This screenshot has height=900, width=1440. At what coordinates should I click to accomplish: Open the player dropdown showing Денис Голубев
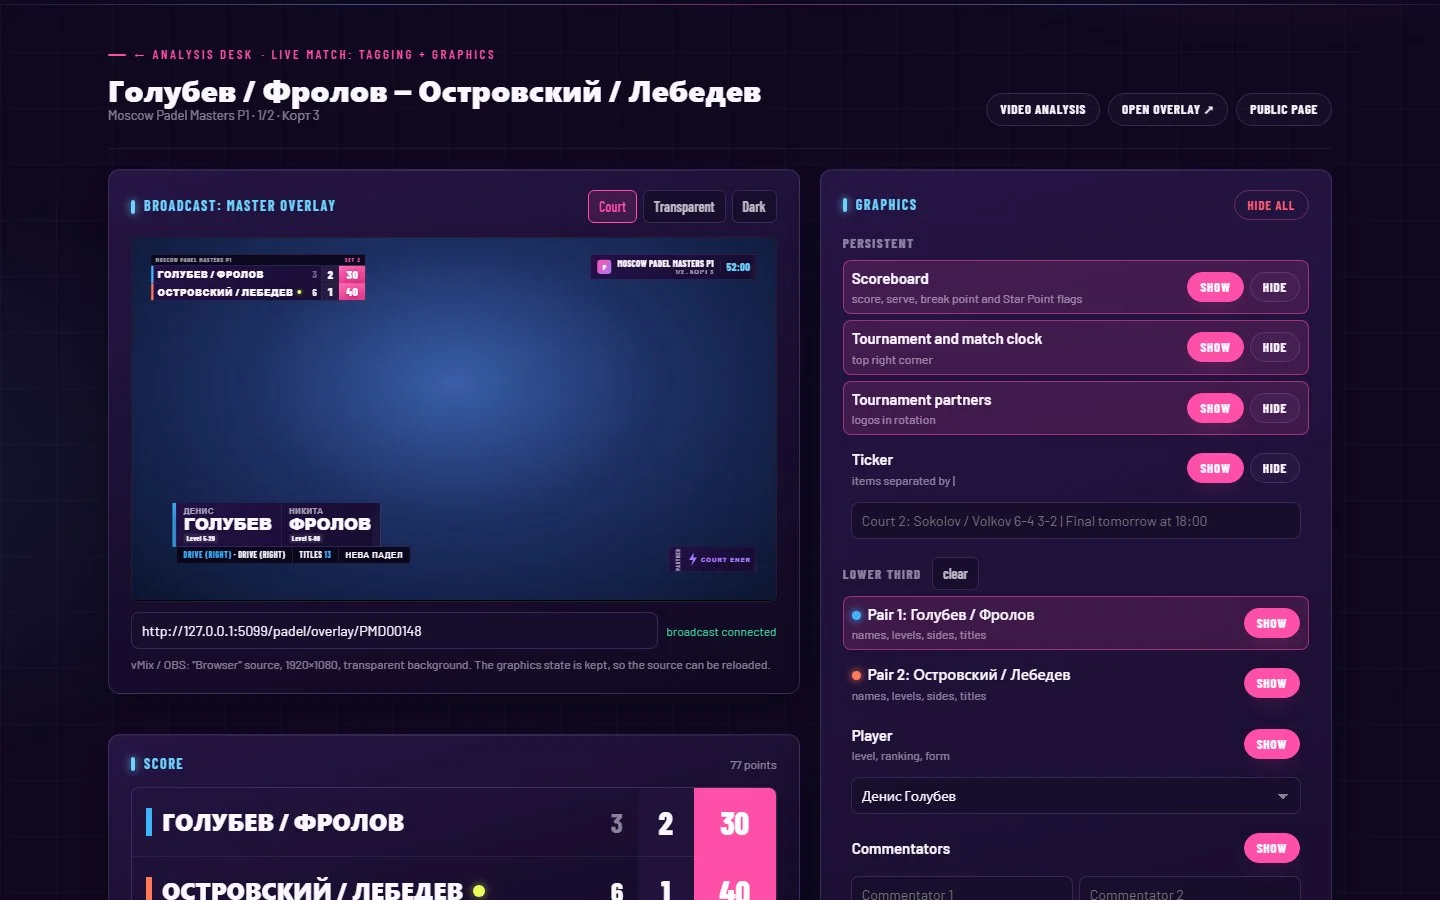(x=1075, y=796)
